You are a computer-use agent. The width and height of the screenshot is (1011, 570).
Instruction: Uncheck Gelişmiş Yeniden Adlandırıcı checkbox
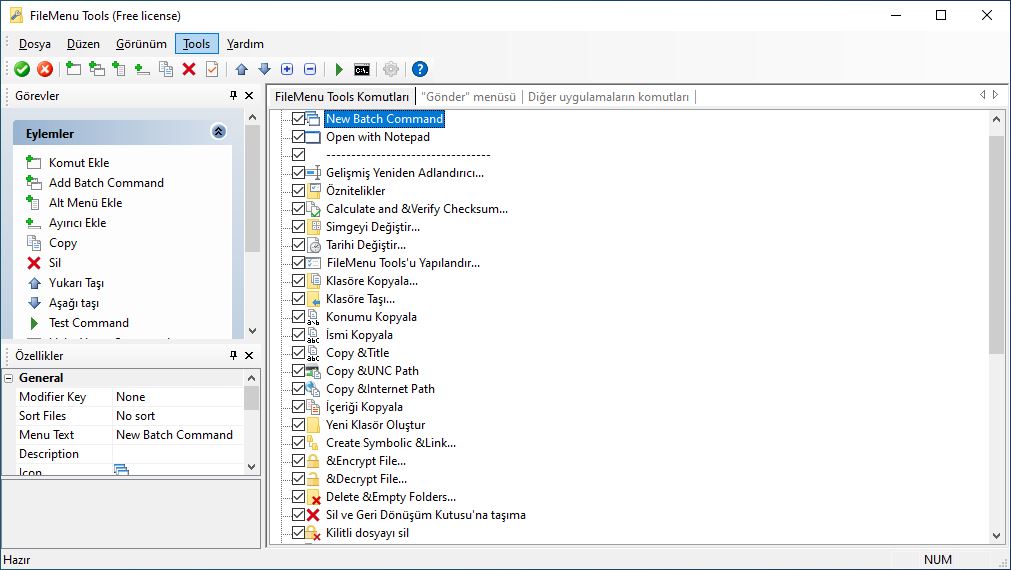coord(298,173)
